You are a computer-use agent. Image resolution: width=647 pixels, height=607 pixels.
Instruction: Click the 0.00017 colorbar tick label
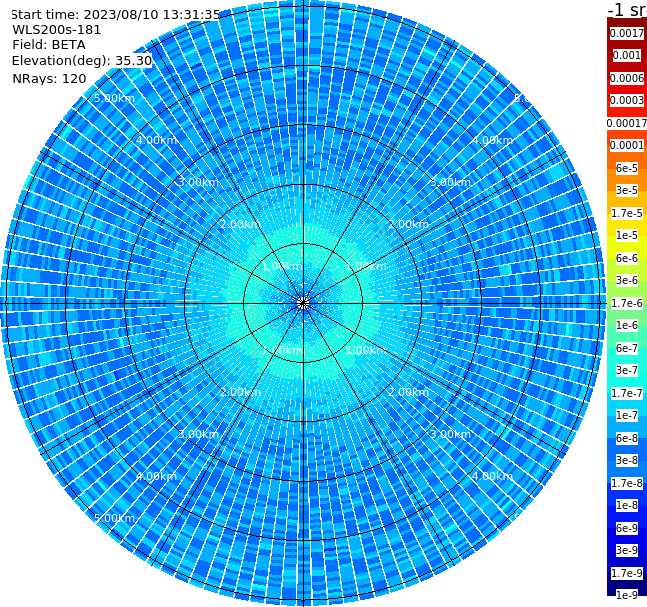(627, 123)
